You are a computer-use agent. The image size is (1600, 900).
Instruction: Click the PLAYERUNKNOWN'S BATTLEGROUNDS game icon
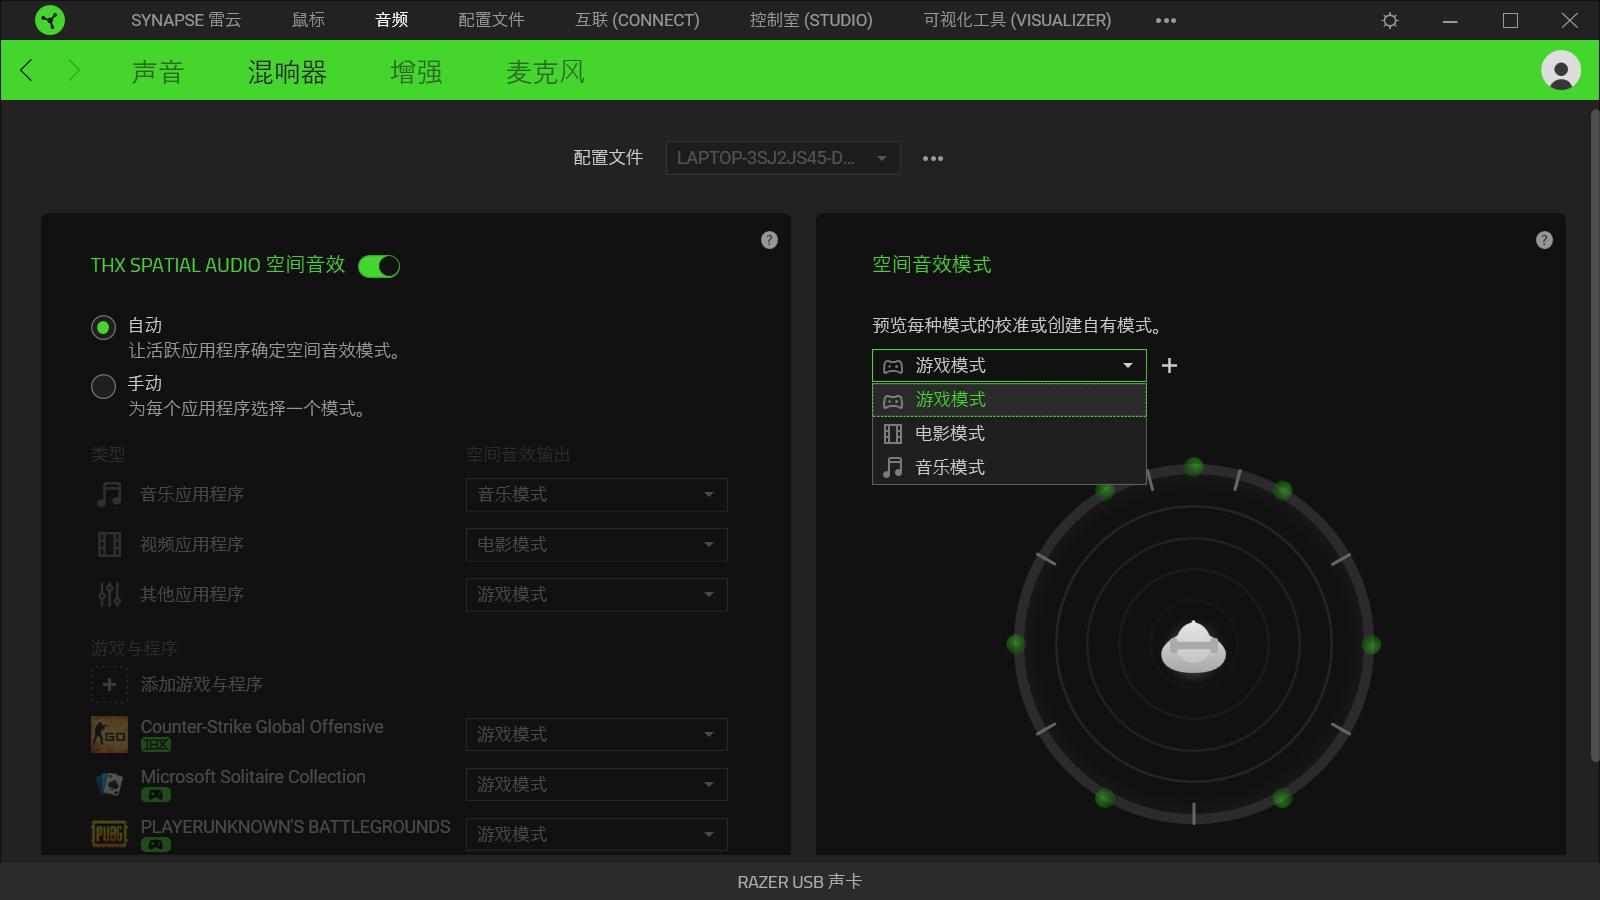pyautogui.click(x=110, y=834)
